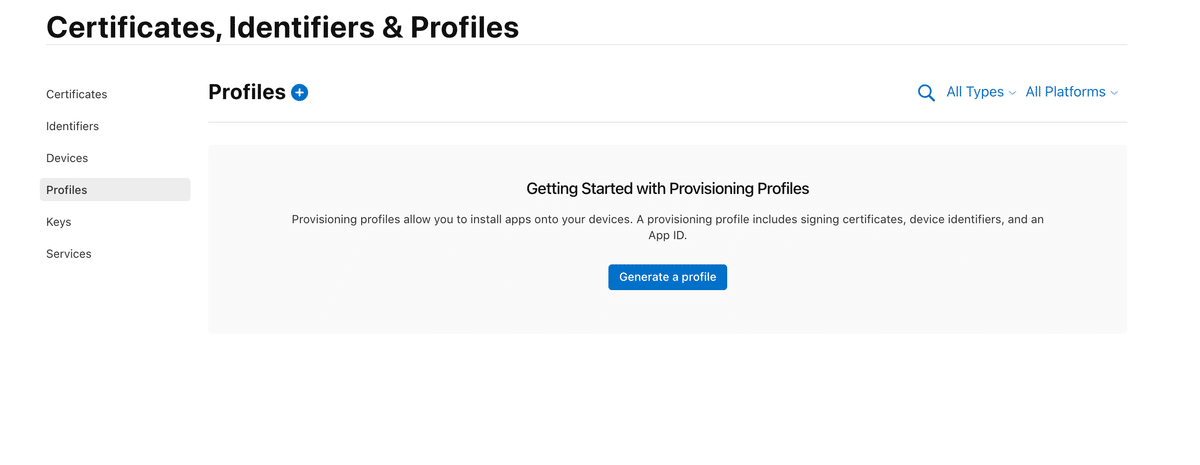Screen dimensions: 1200x465
Task: Click the divider line under Profiles header
Action: [x=667, y=122]
